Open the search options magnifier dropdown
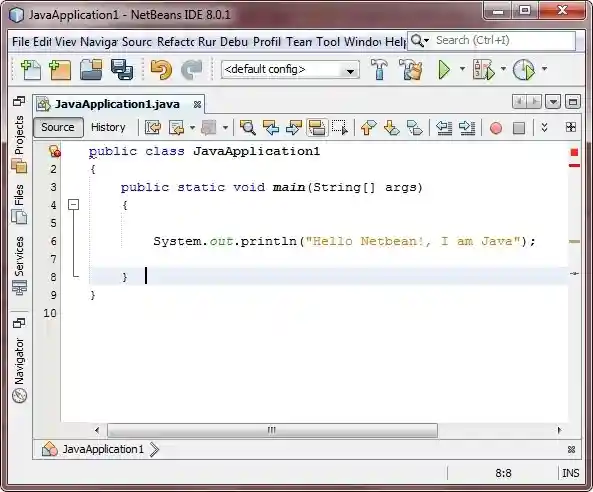The image size is (593, 492). click(420, 40)
